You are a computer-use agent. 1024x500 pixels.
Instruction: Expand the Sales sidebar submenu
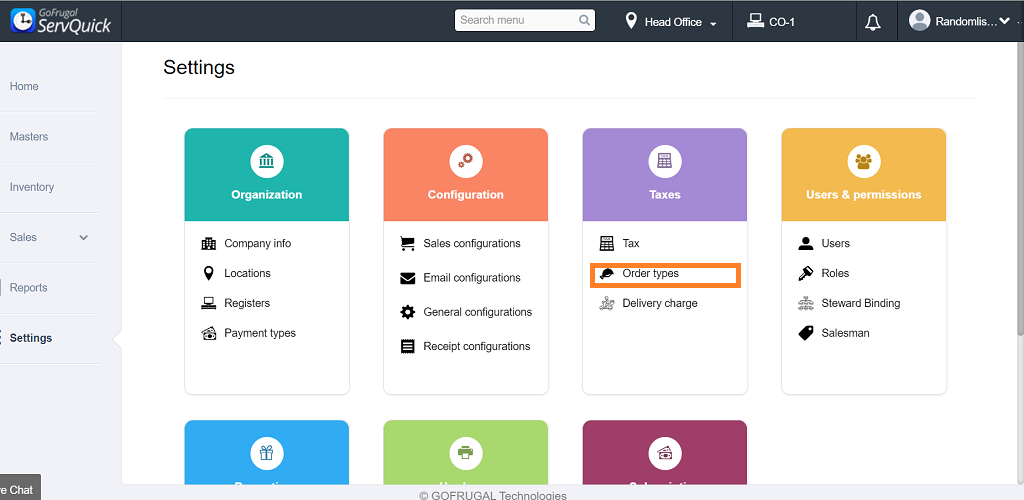[83, 237]
